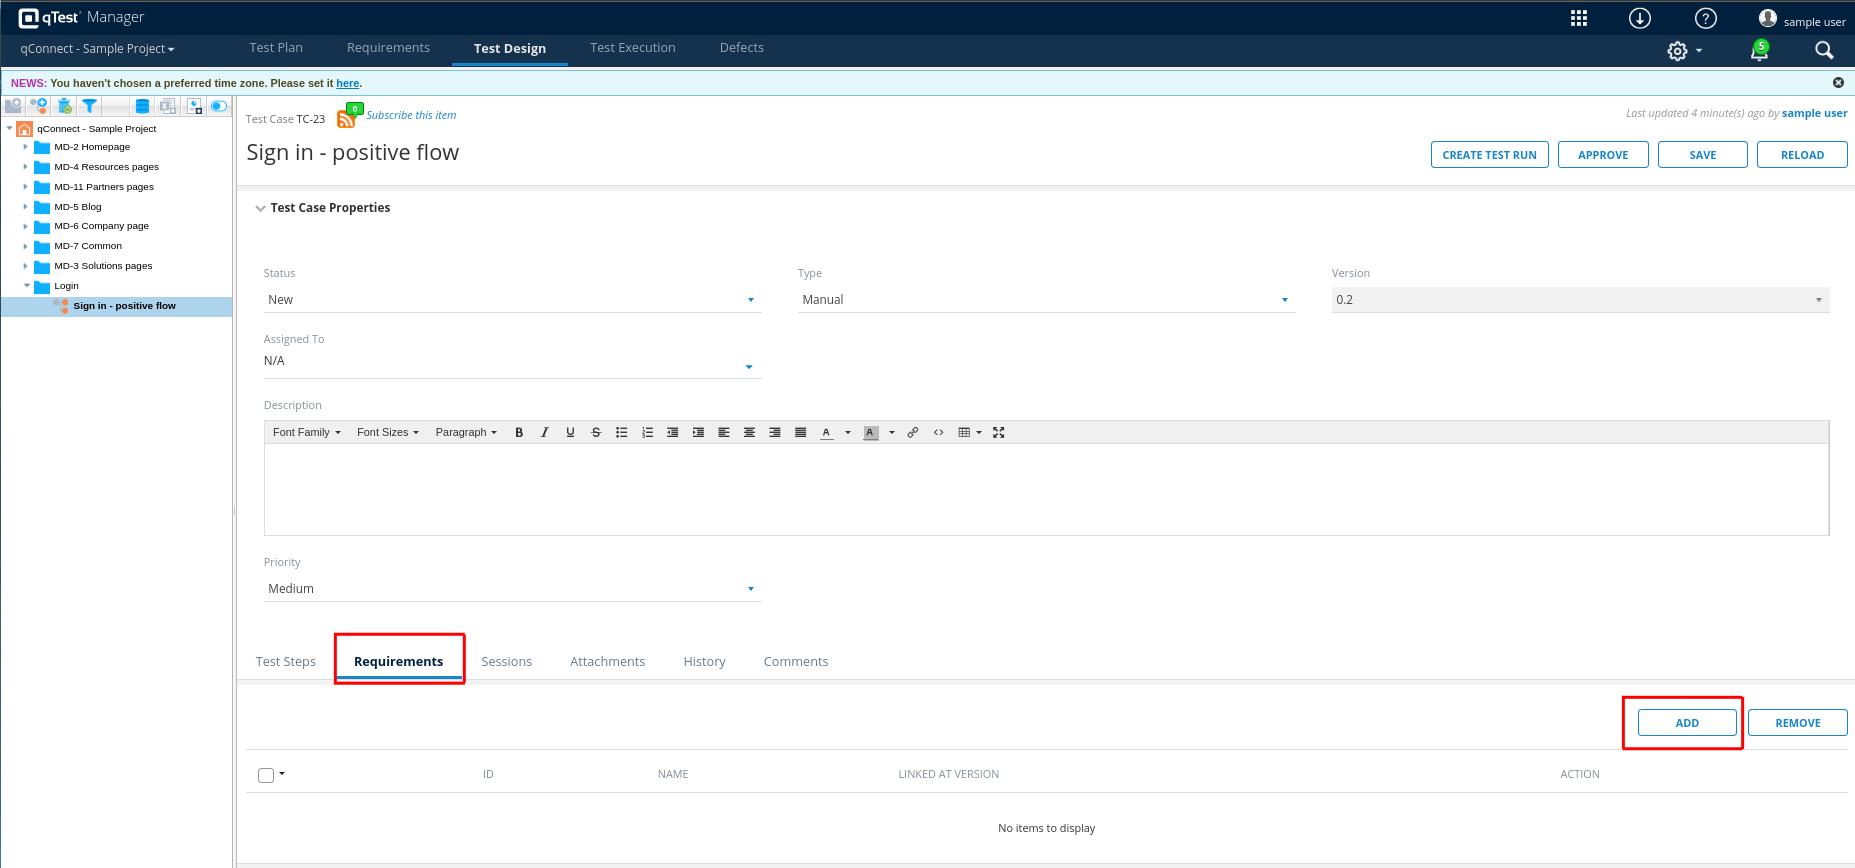Click the recycle bin icon in tree toolbar

coord(65,106)
